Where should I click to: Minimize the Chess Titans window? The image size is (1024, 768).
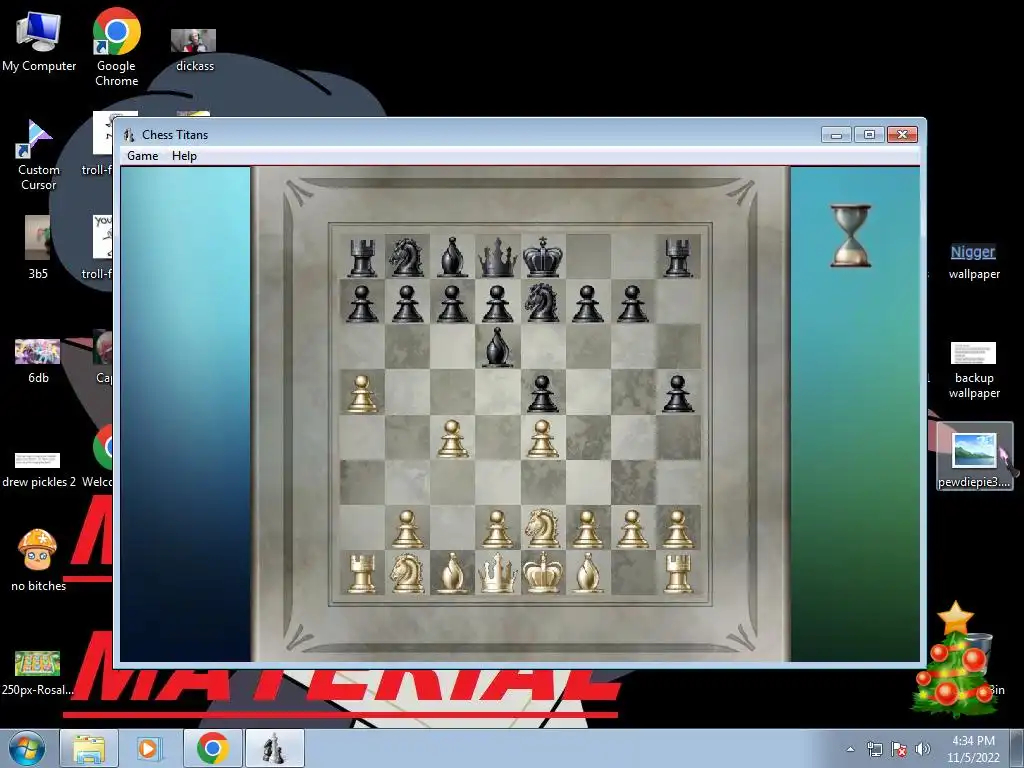[837, 135]
